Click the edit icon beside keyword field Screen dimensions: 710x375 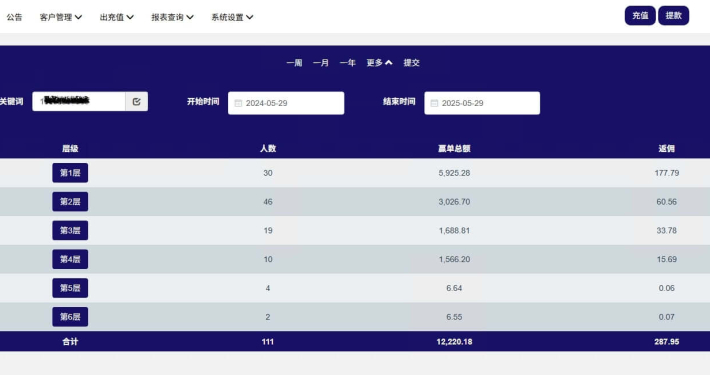[136, 101]
